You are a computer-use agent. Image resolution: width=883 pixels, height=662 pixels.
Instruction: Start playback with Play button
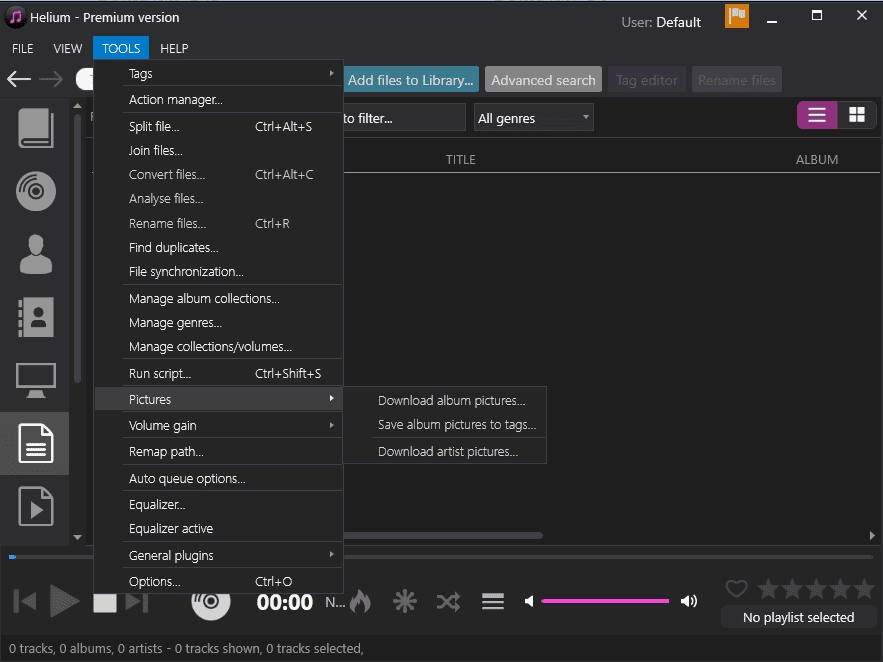64,601
